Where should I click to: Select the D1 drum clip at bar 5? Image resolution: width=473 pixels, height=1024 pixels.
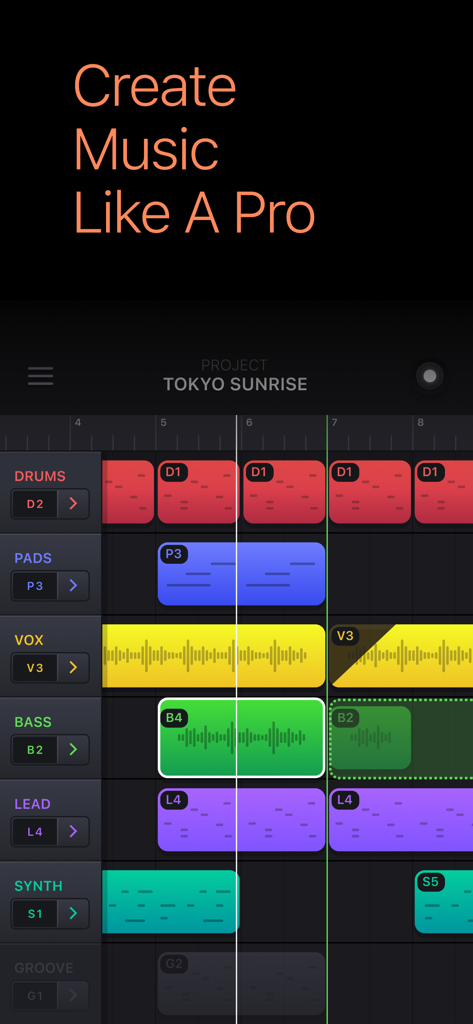point(199,492)
